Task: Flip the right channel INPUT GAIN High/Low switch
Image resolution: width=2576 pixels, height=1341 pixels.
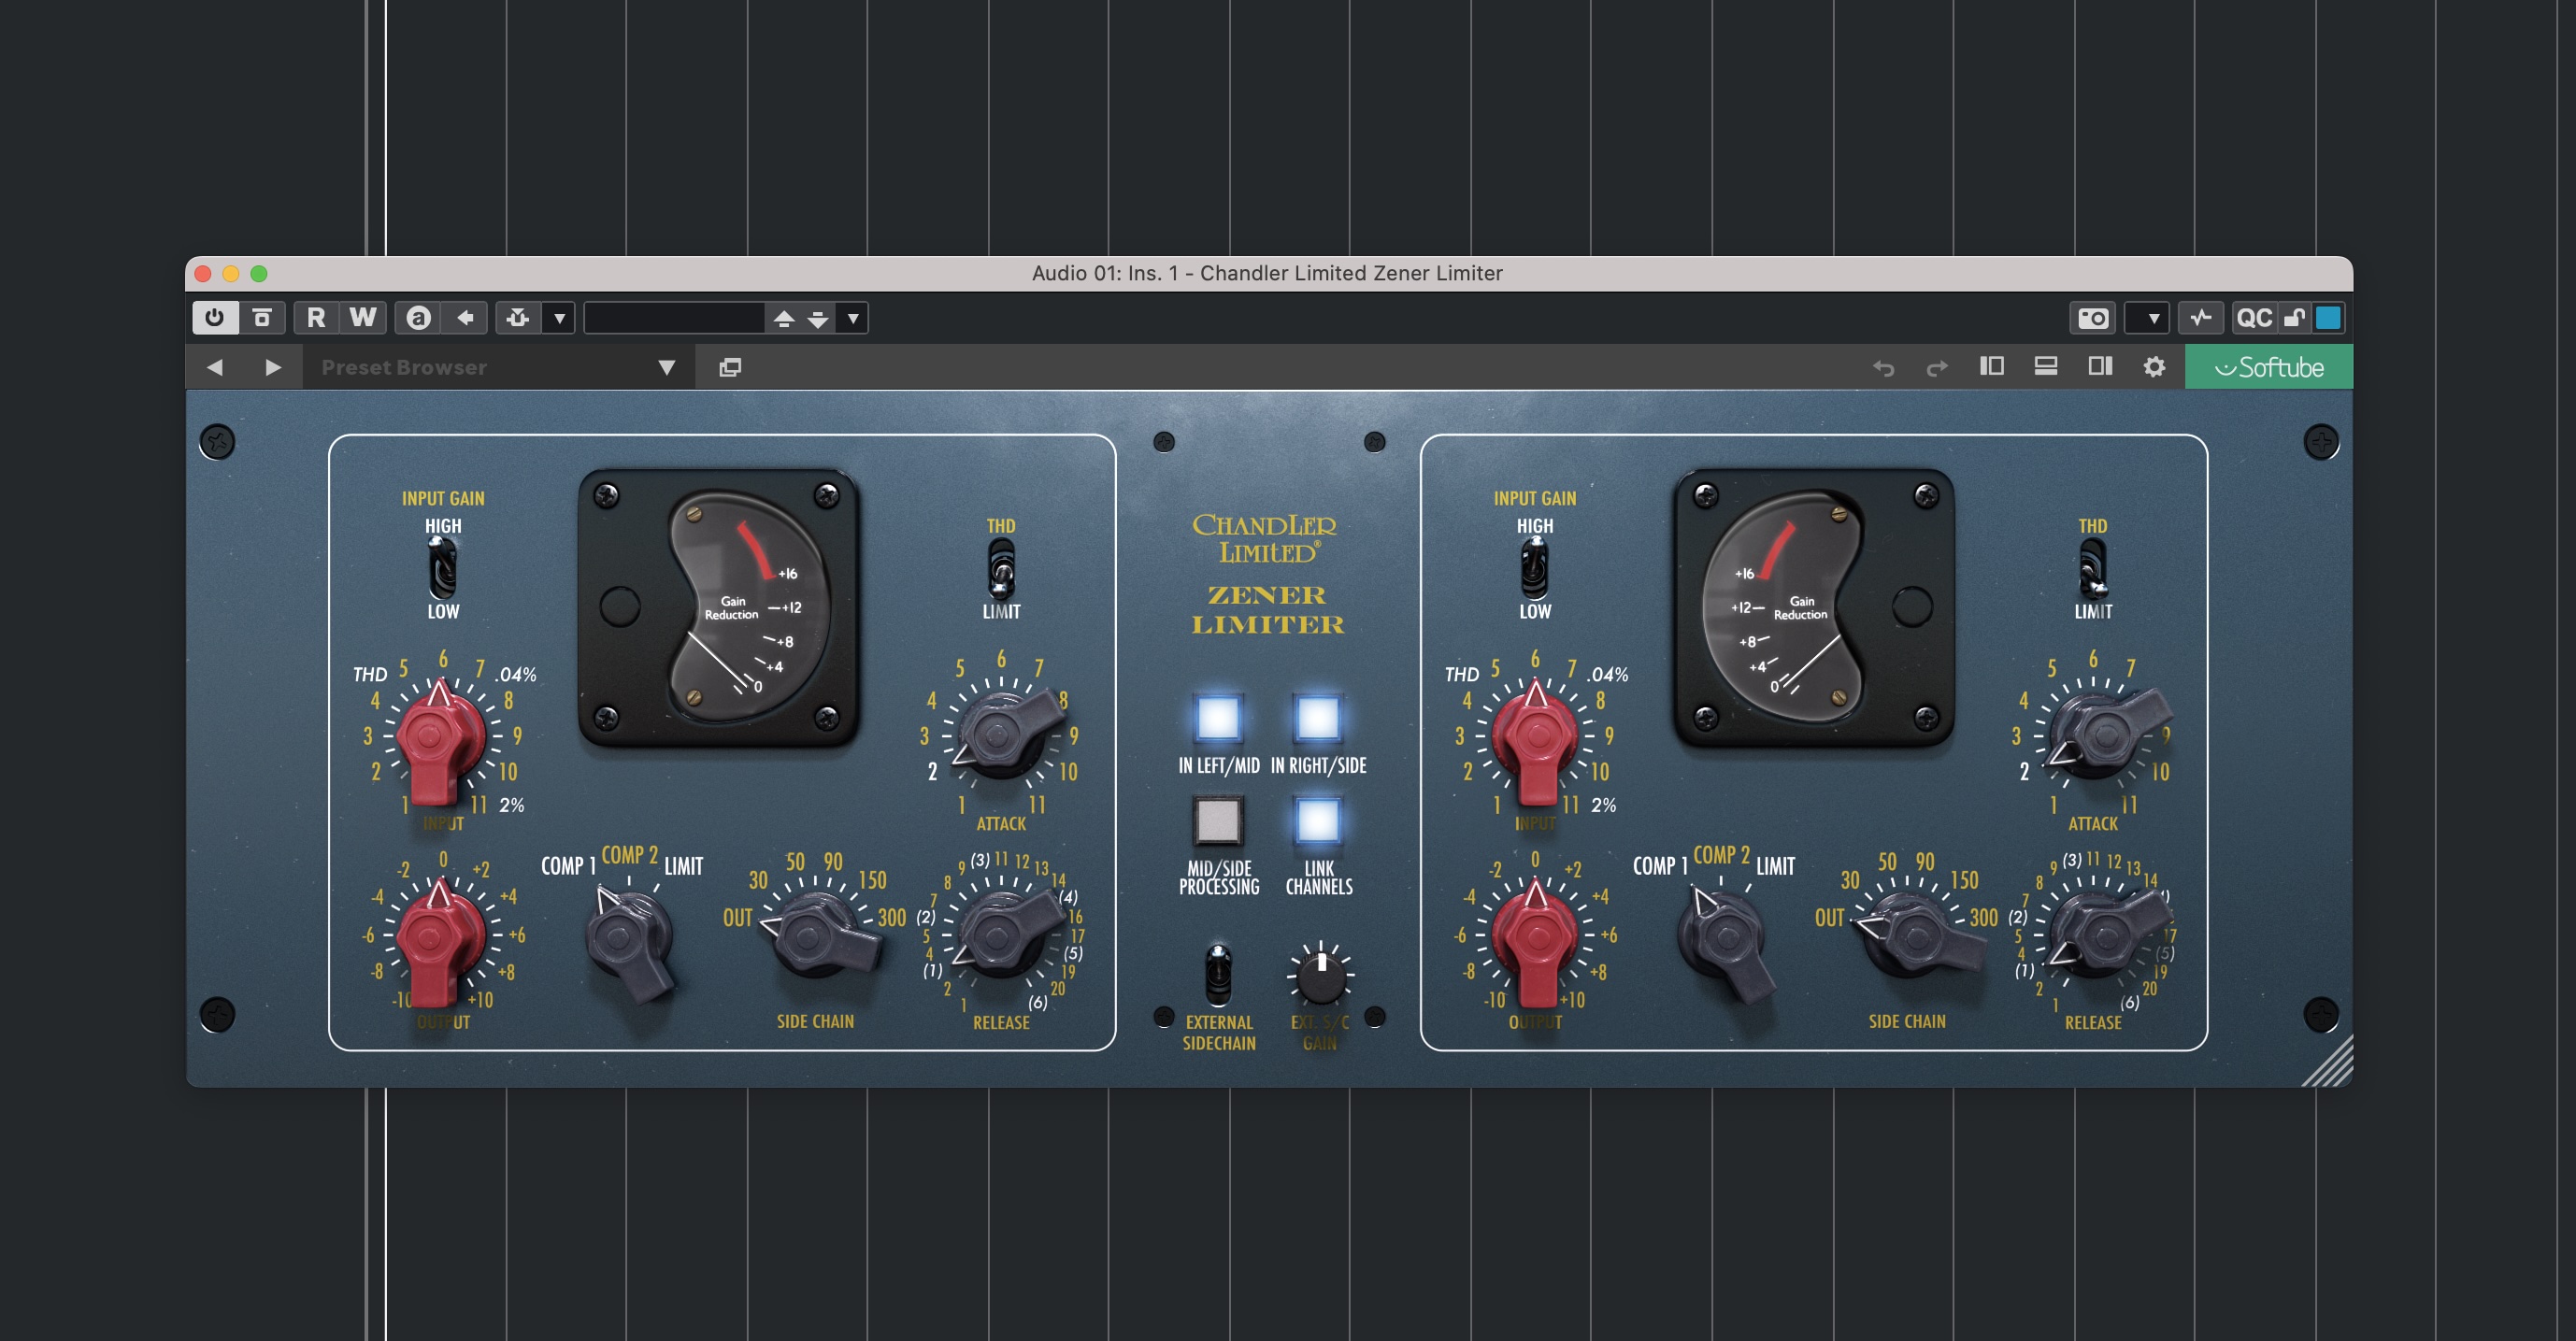Action: pos(1534,567)
